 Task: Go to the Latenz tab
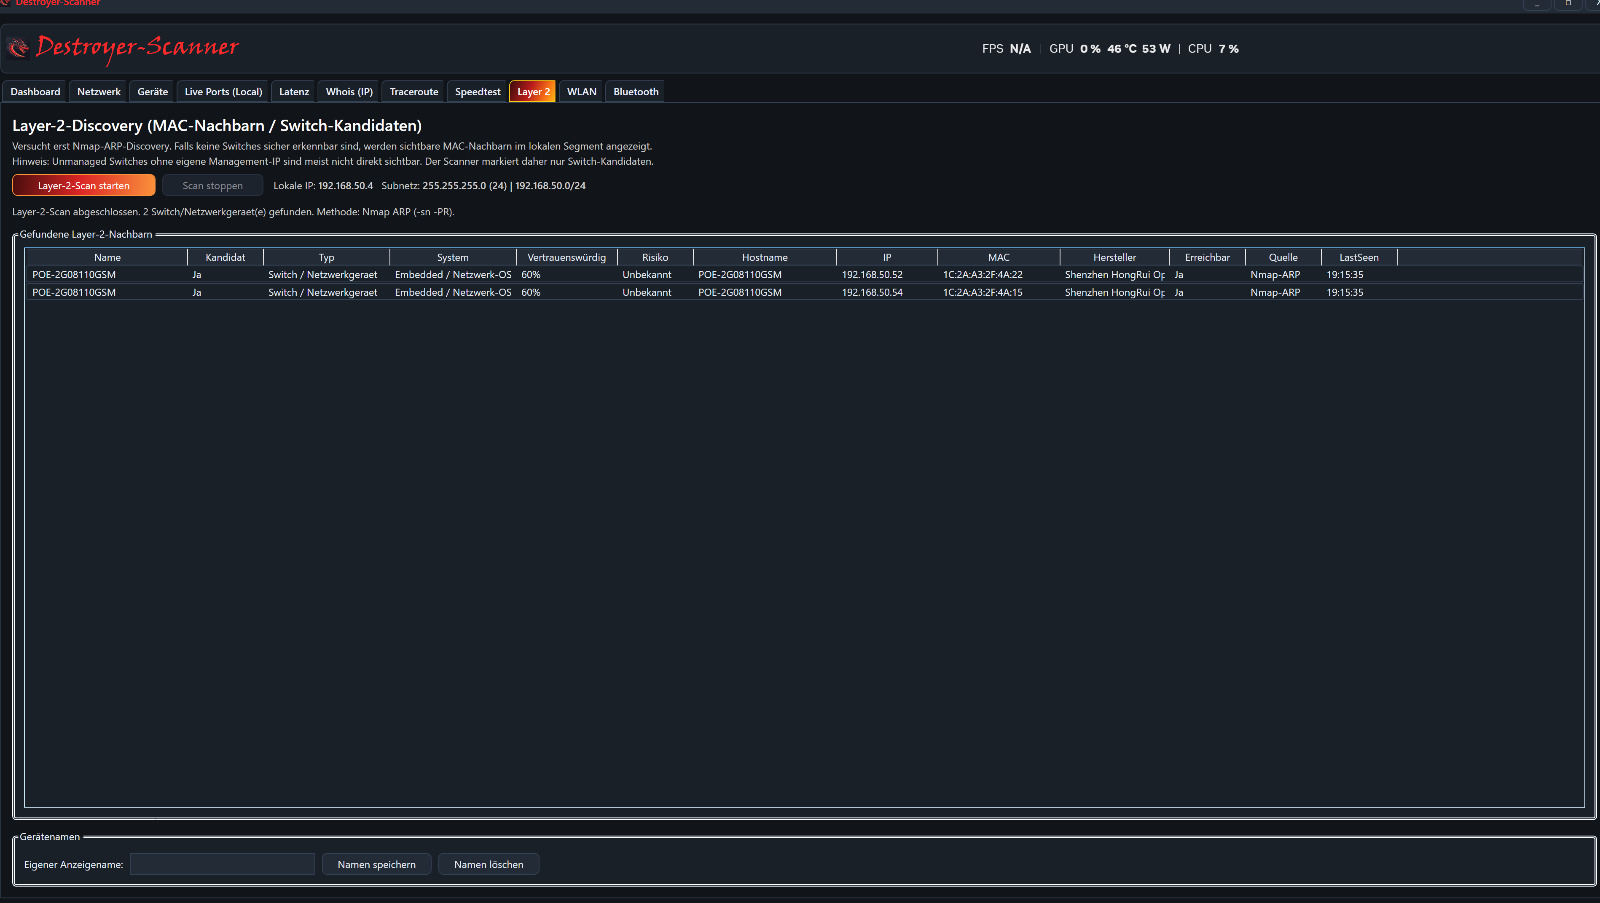pyautogui.click(x=294, y=91)
